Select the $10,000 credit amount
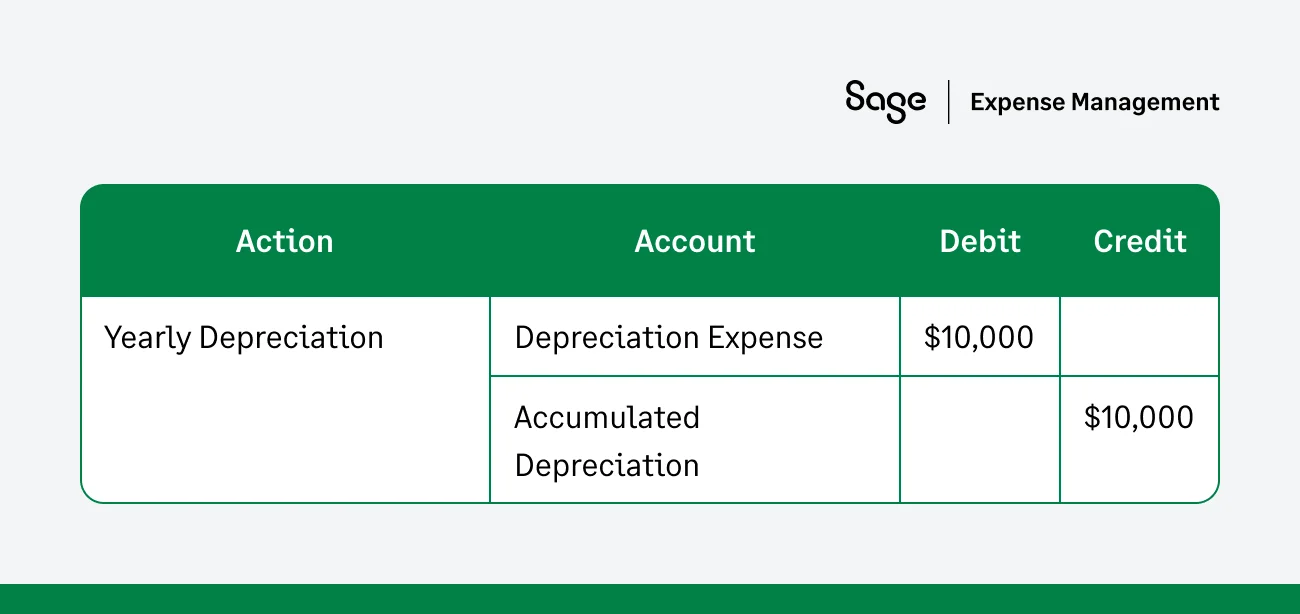 [x=1139, y=417]
